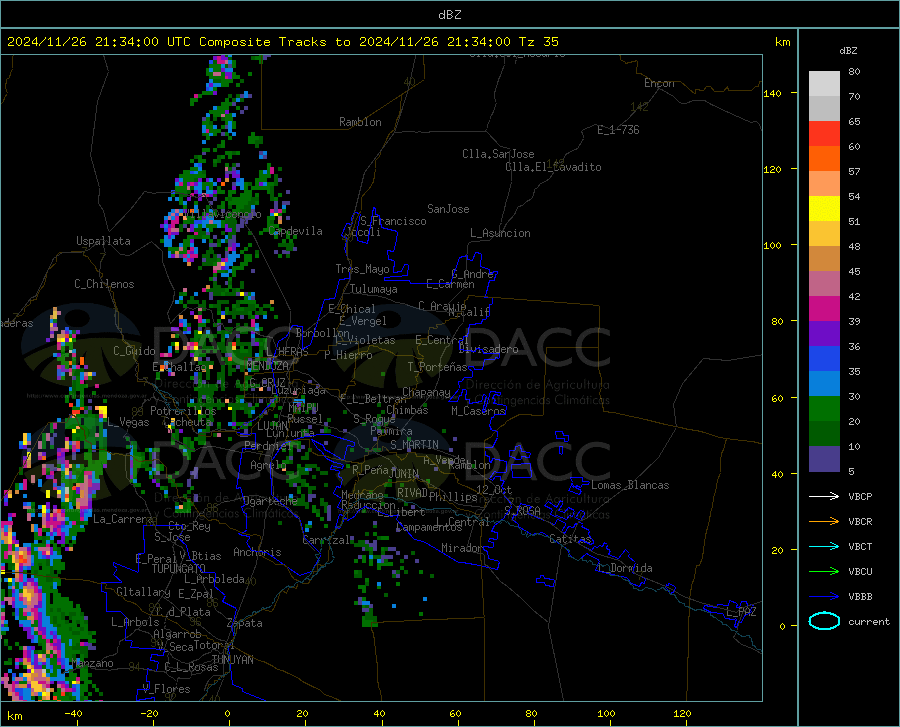Click the 'SanJose' map label

pos(448,209)
